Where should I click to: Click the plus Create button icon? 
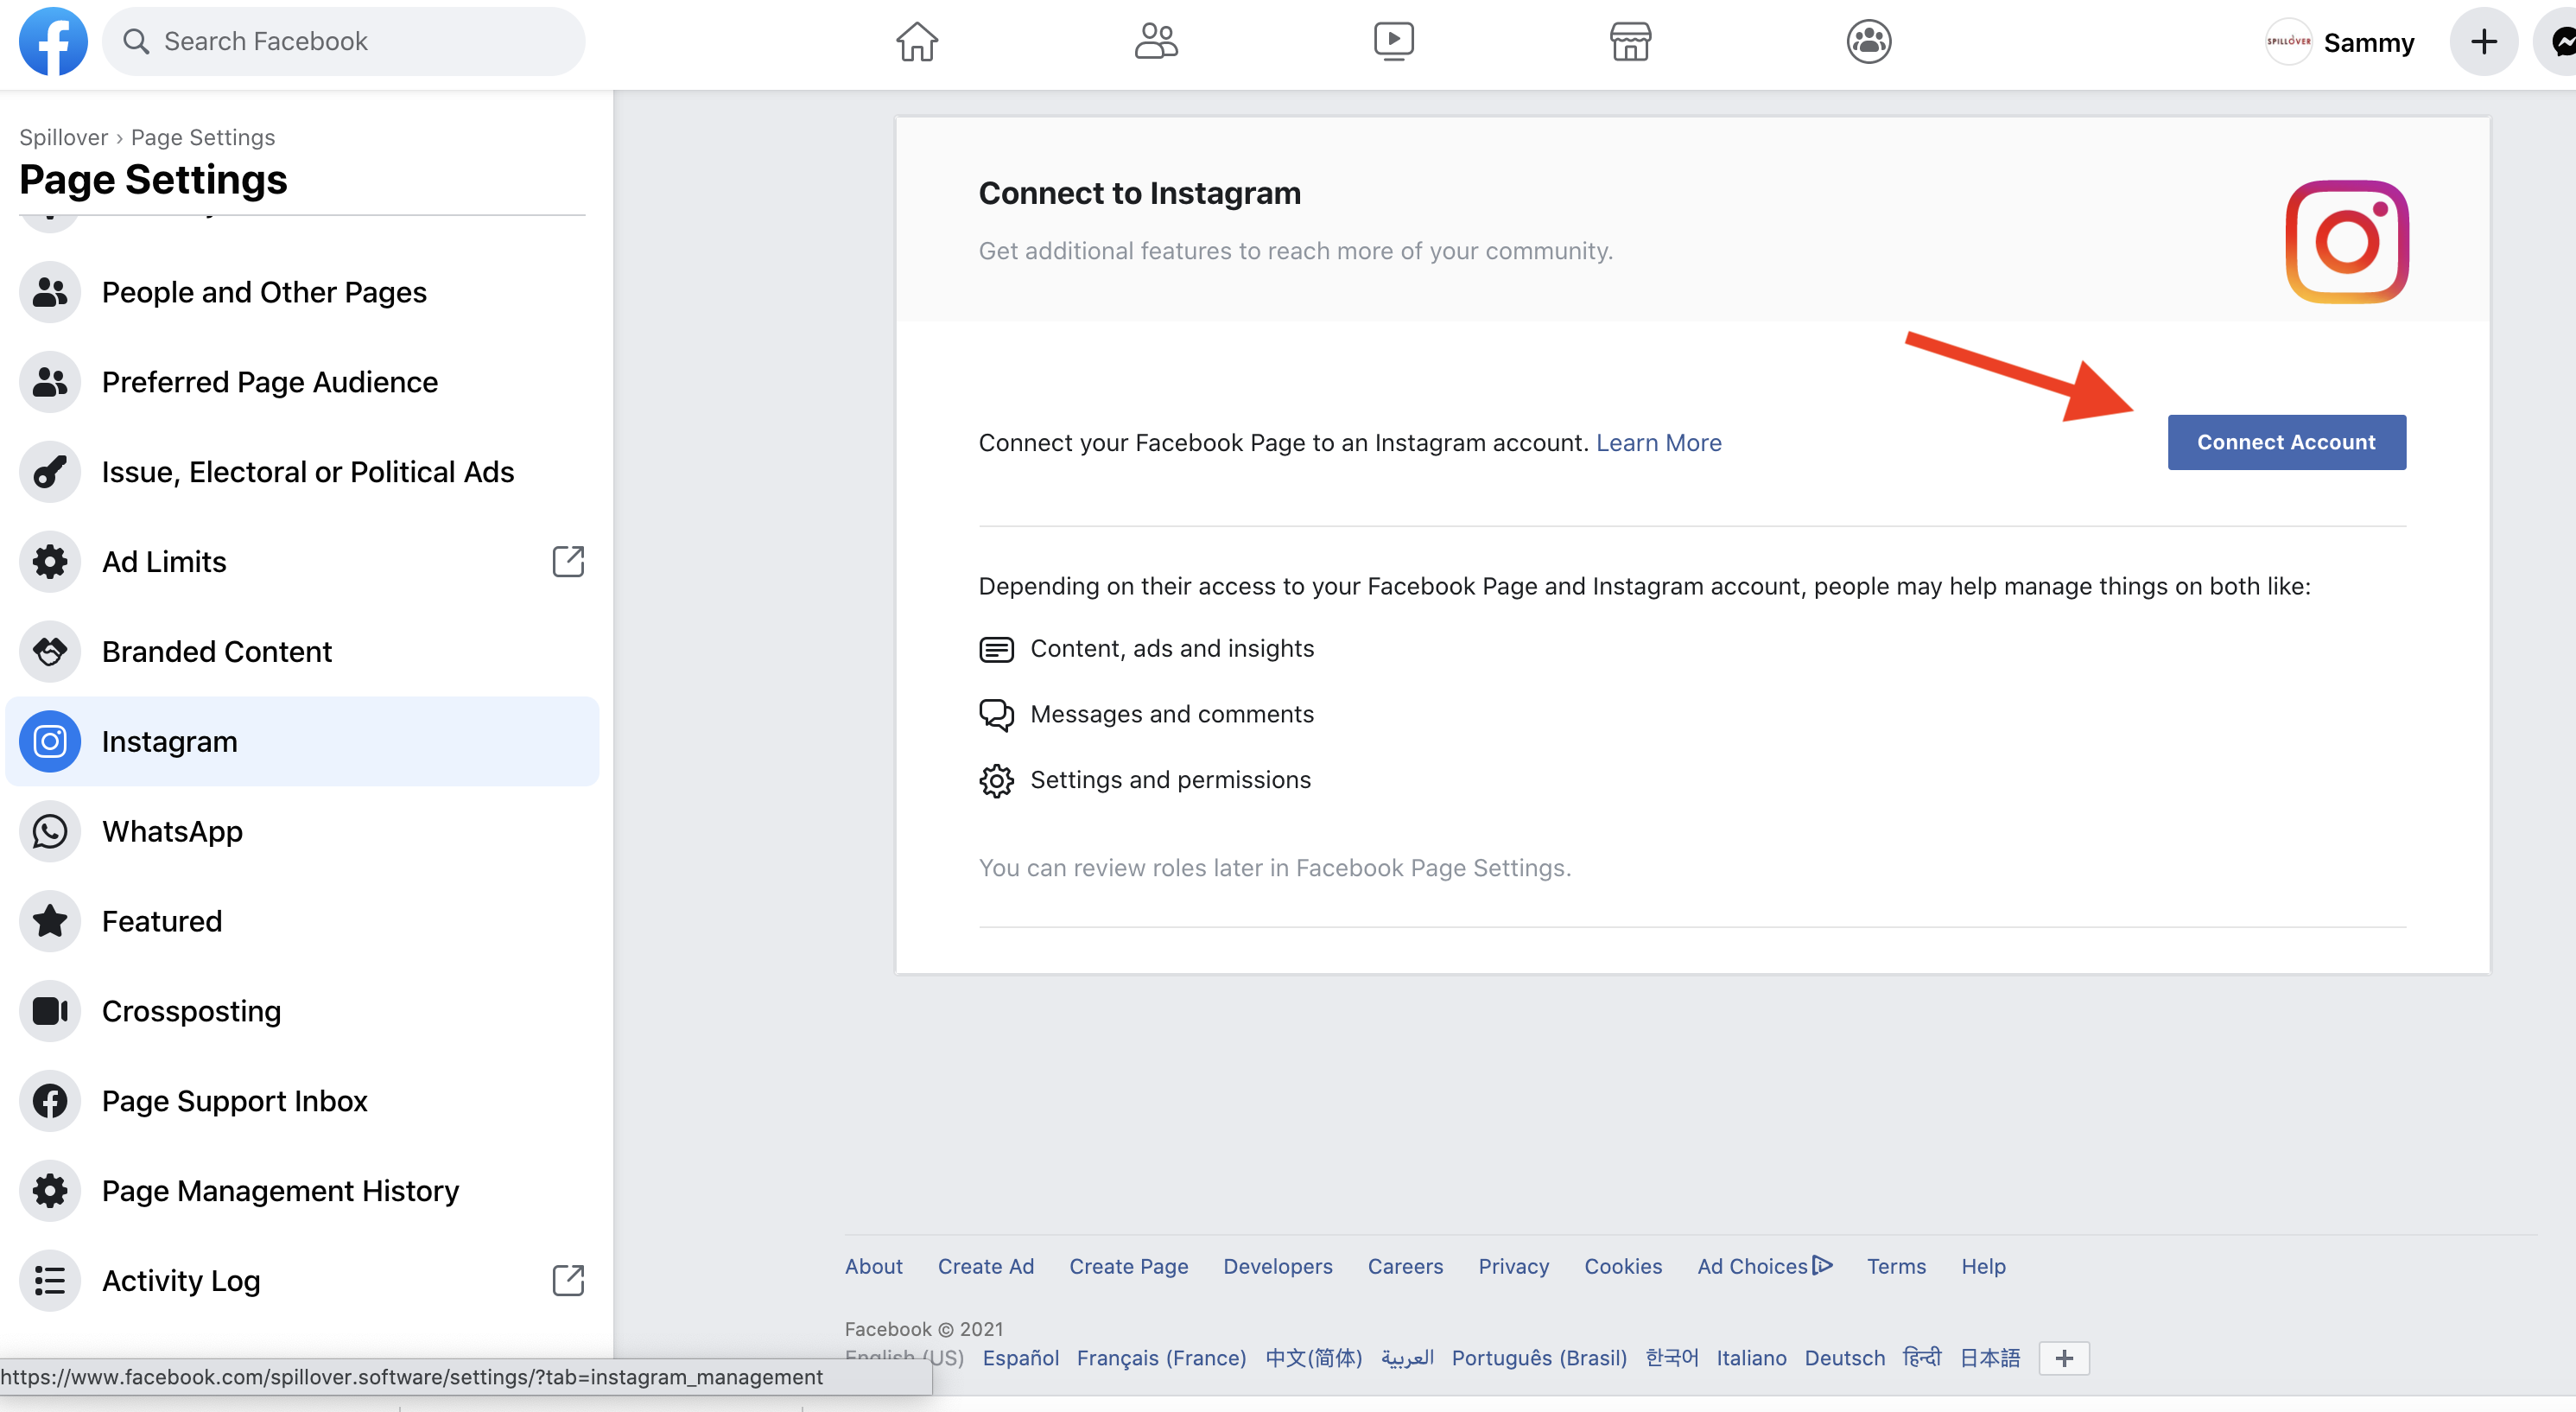click(2483, 41)
